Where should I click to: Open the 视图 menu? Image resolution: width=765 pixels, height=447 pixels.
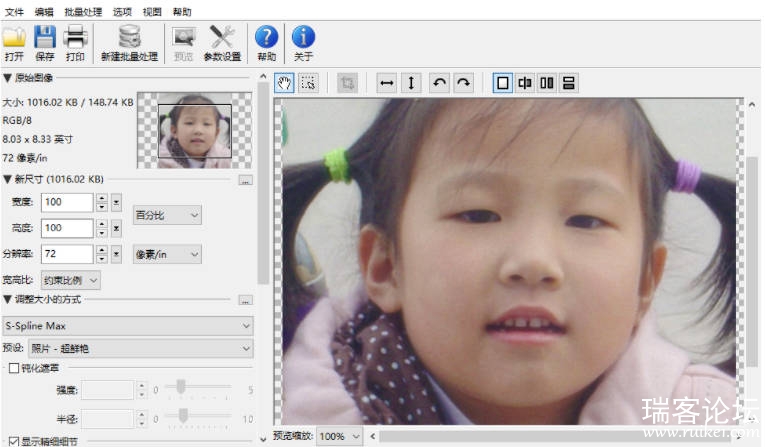[x=152, y=12]
